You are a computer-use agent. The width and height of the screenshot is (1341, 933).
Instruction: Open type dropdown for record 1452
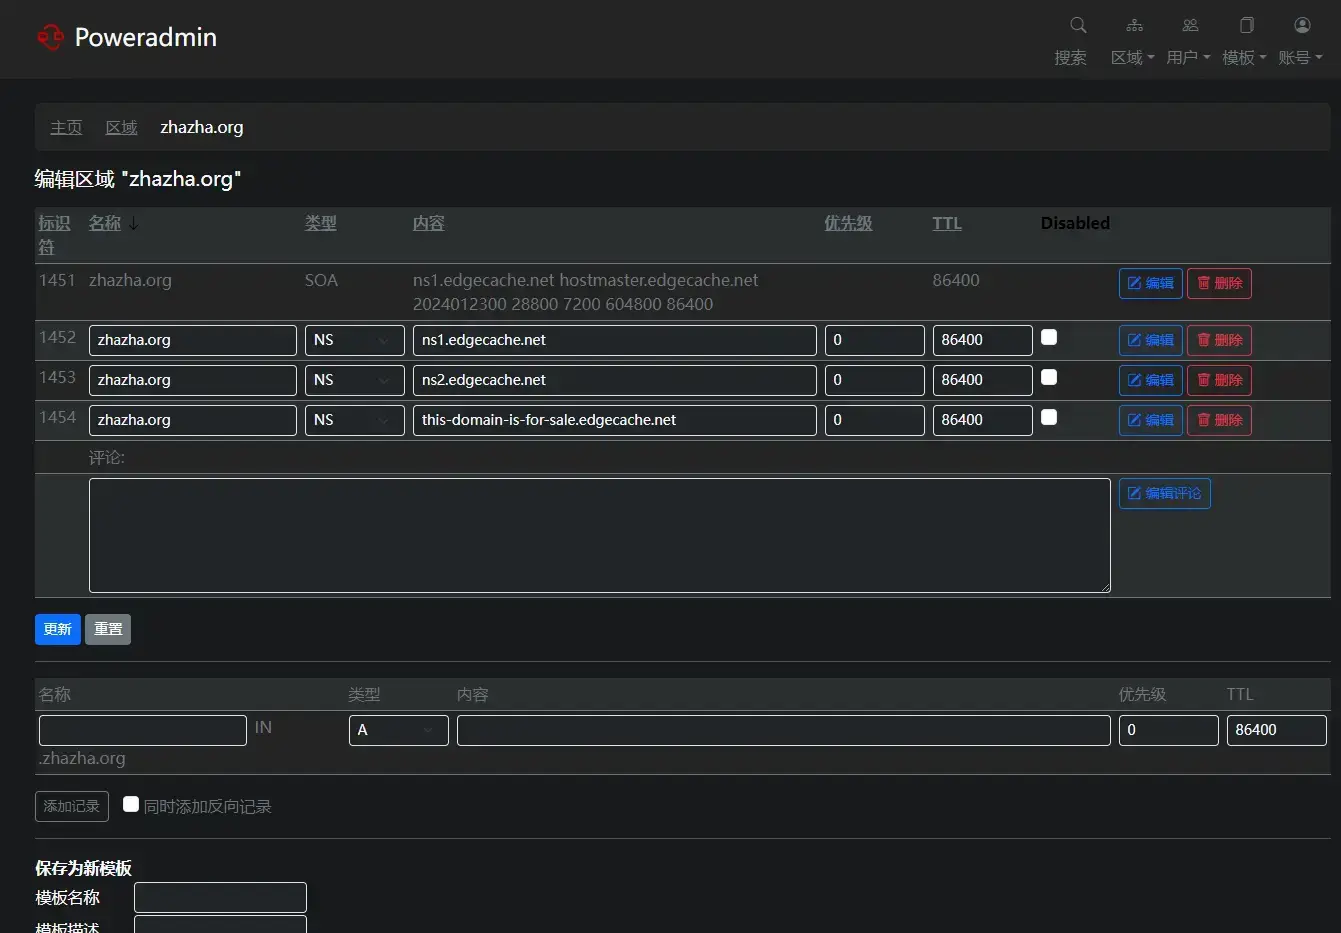[x=355, y=340]
